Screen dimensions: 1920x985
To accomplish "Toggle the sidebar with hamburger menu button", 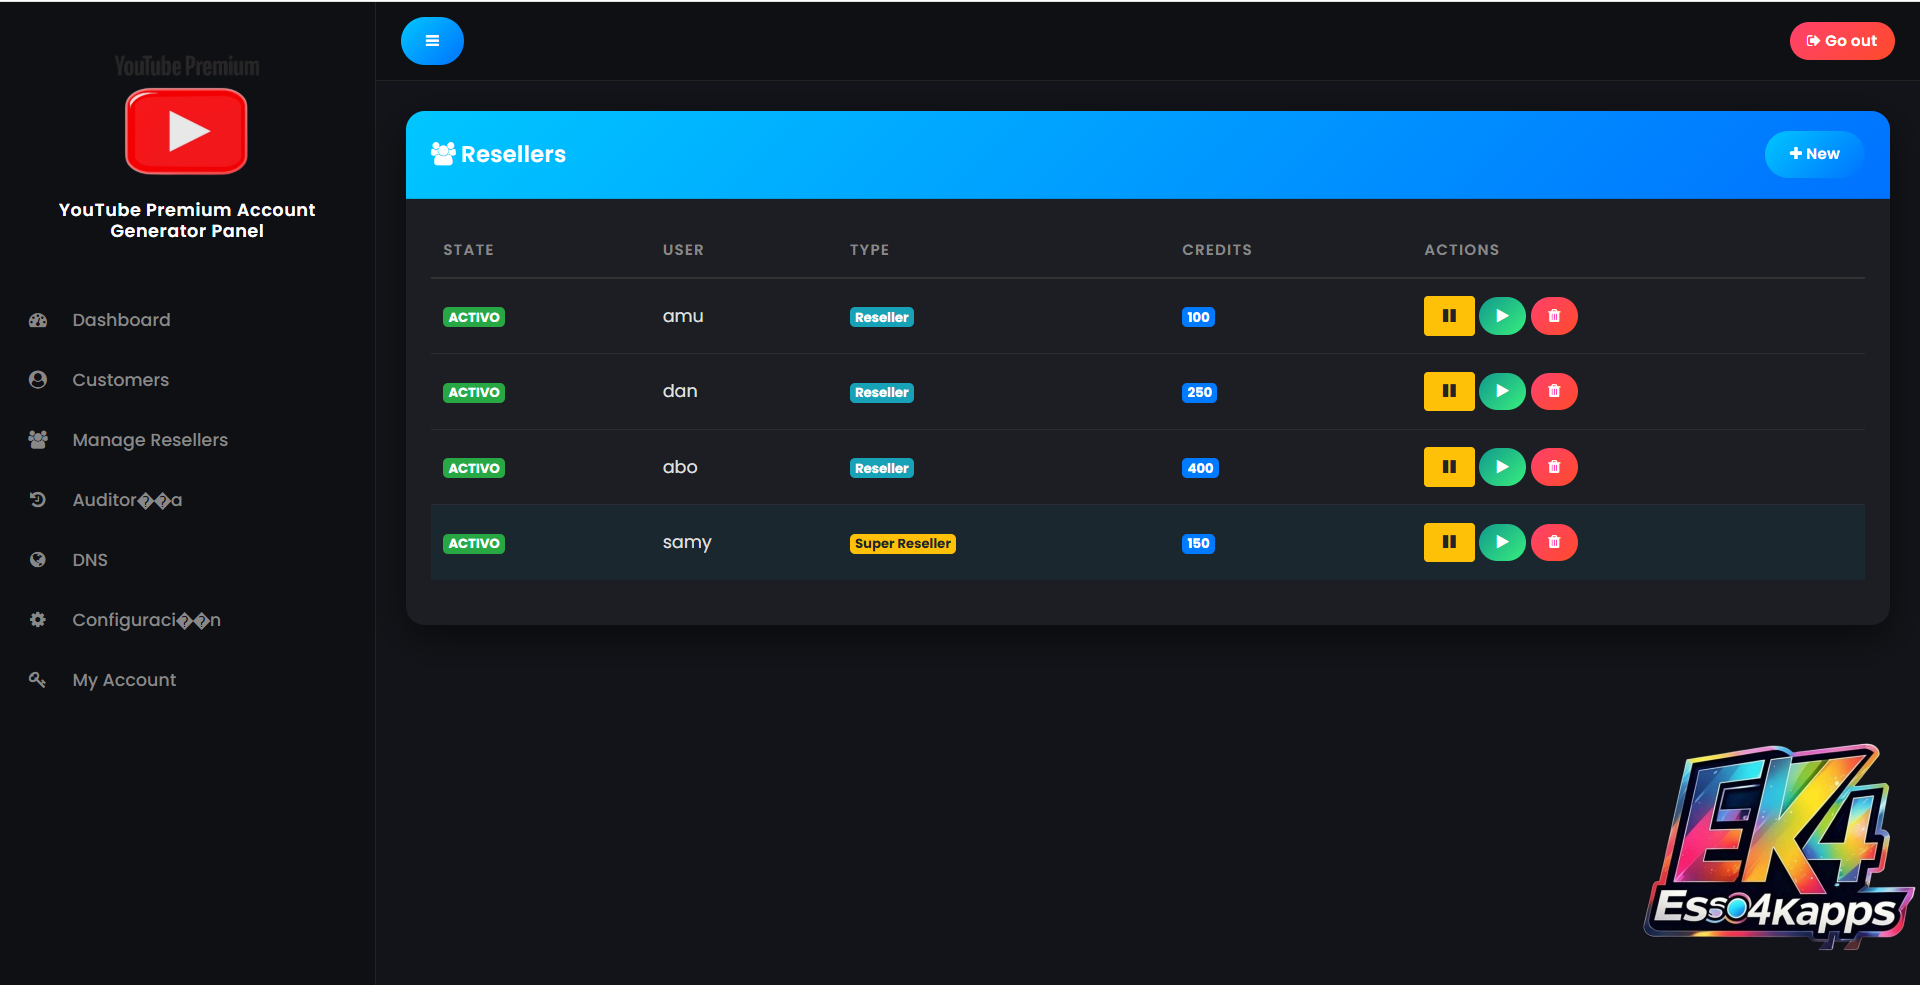I will click(432, 41).
